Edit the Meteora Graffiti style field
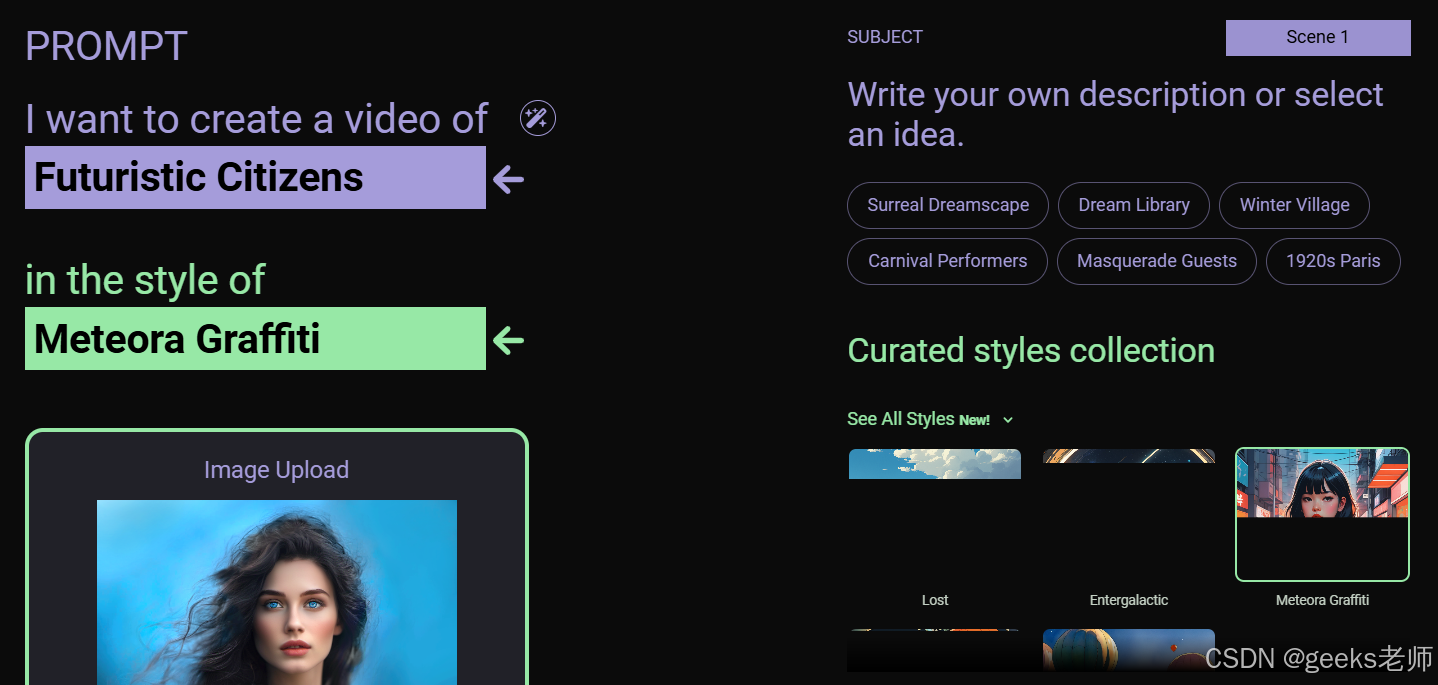This screenshot has width=1438, height=685. [255, 339]
